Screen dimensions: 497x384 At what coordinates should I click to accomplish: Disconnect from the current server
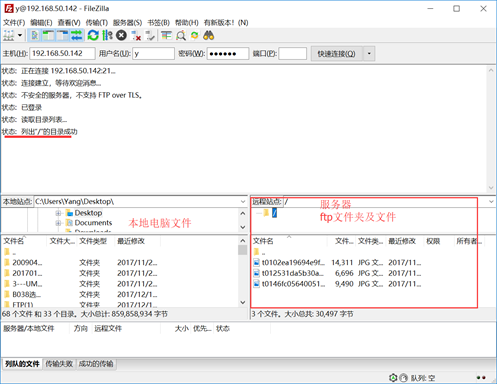[136, 35]
